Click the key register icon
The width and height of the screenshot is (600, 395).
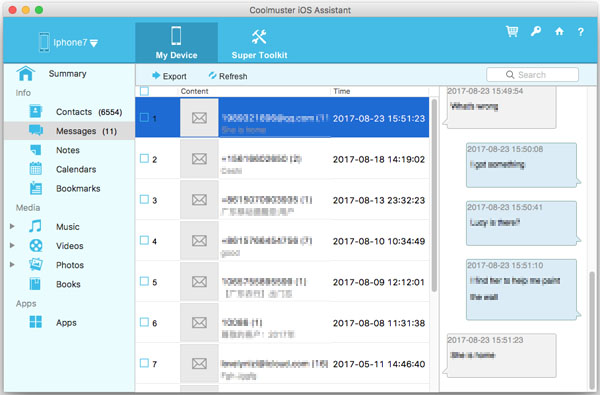pos(536,31)
